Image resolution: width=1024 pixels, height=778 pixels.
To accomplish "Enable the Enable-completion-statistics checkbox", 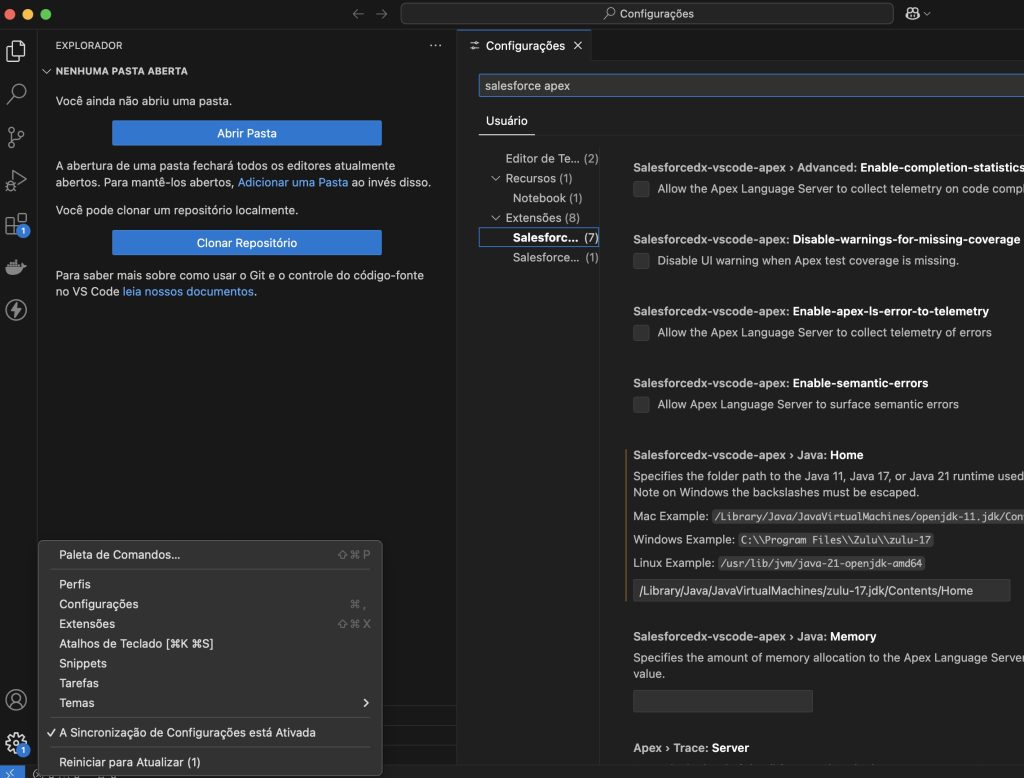I will point(641,189).
